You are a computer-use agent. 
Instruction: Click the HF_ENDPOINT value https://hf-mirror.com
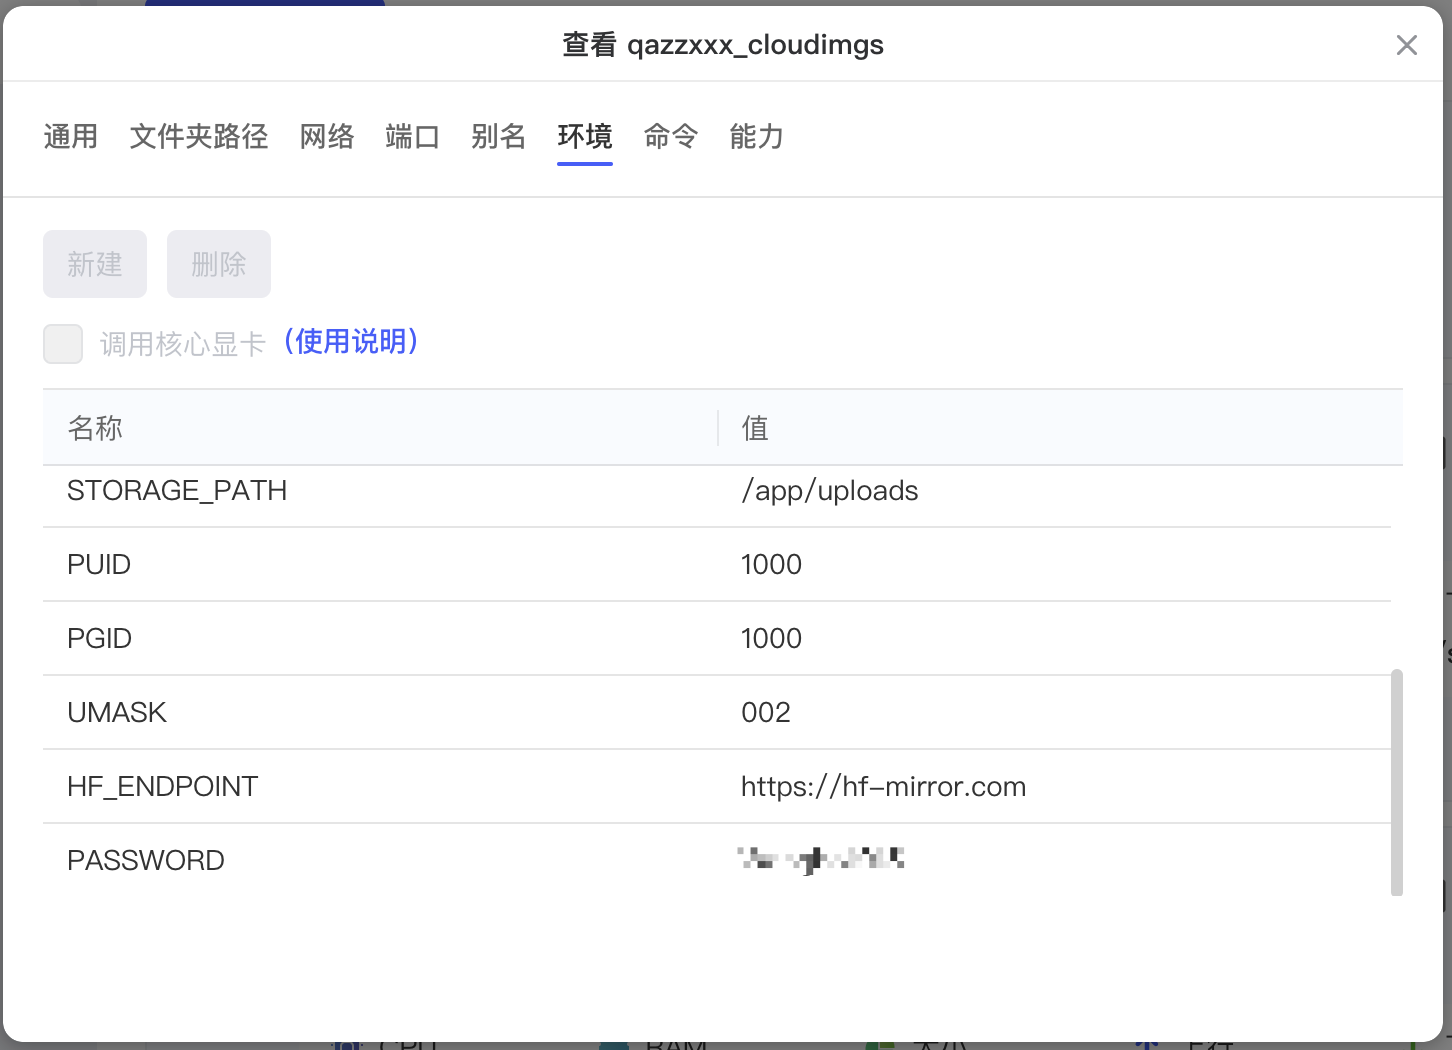pyautogui.click(x=883, y=787)
